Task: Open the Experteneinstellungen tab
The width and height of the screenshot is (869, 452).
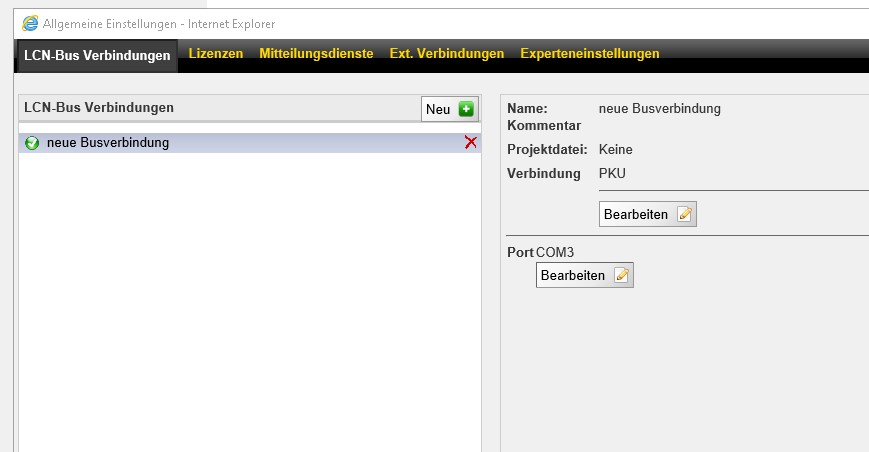Action: (x=590, y=54)
